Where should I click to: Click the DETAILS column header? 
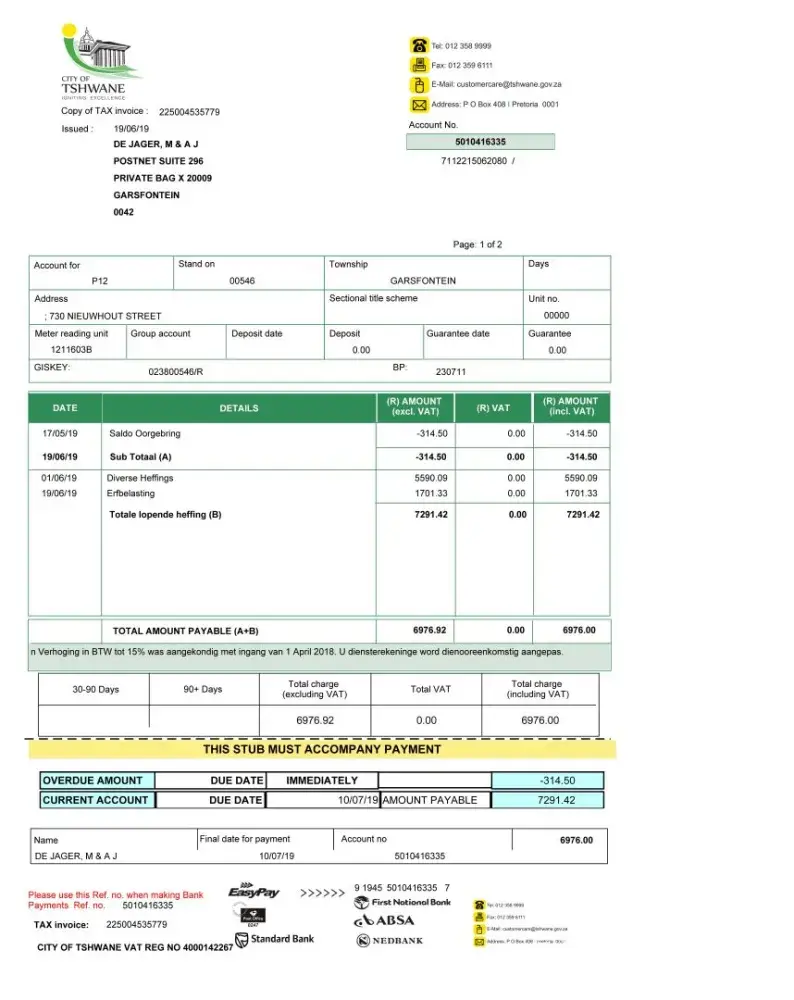[x=239, y=408]
